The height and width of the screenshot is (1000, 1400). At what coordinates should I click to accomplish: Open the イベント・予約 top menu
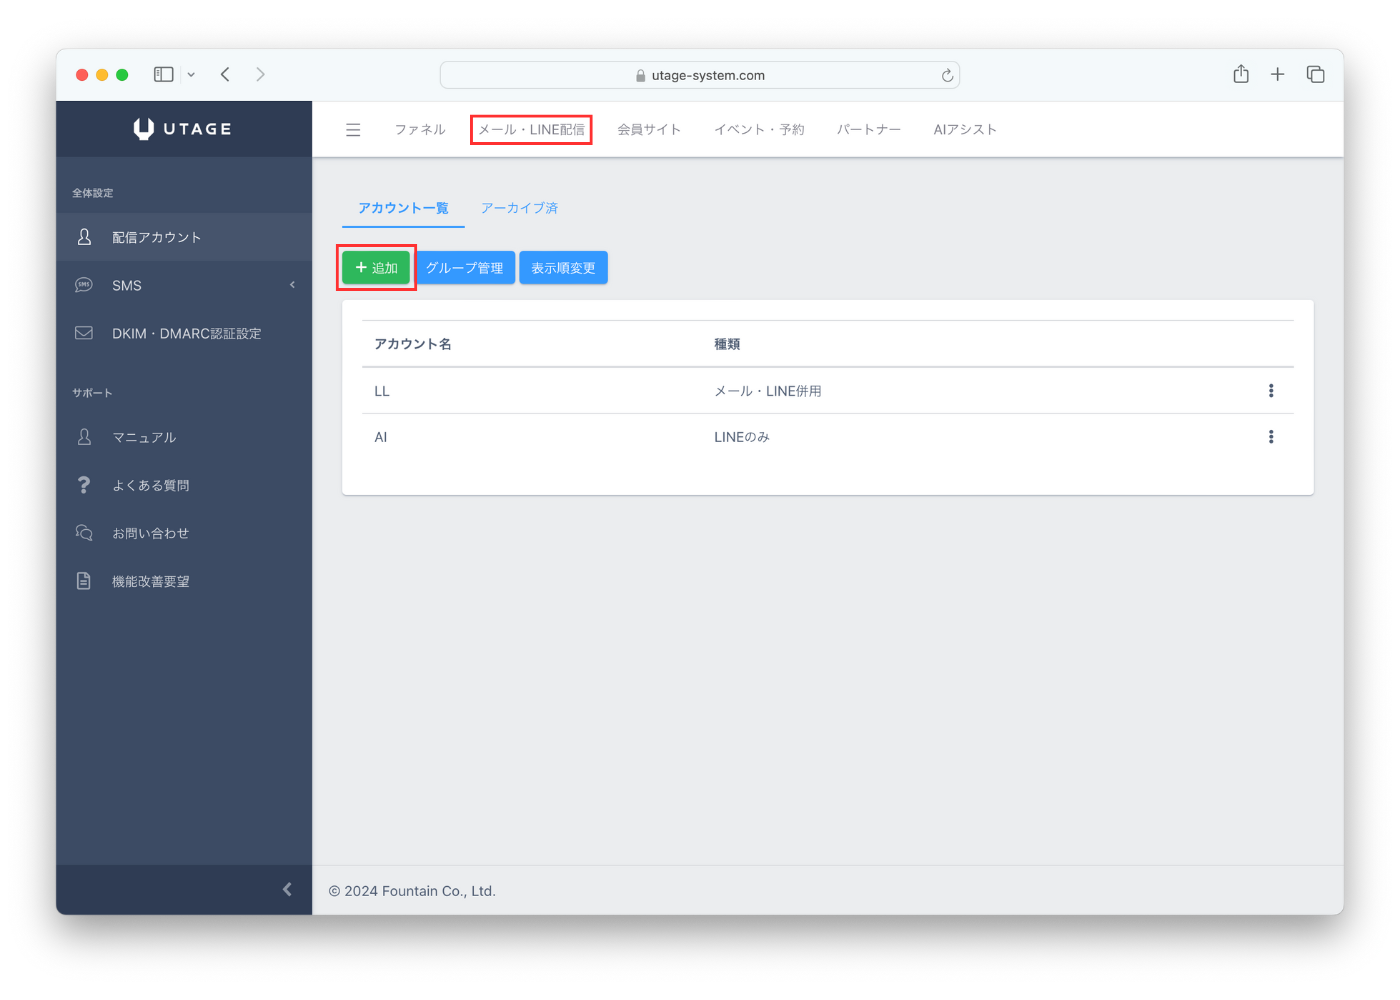759,130
